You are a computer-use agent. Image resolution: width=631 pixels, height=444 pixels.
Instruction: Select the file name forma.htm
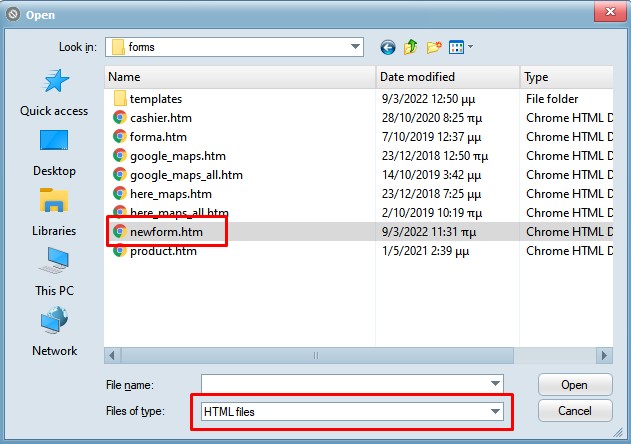(158, 137)
